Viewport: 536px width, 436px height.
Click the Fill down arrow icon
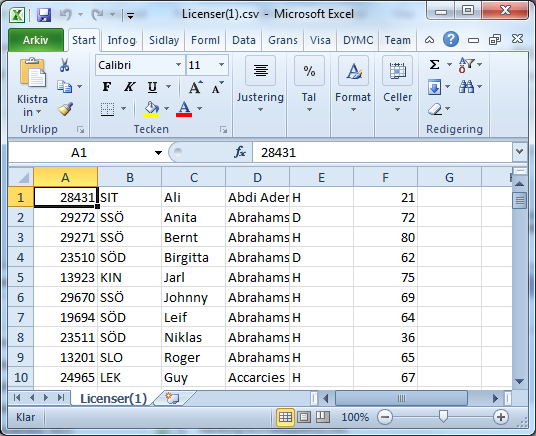click(434, 87)
